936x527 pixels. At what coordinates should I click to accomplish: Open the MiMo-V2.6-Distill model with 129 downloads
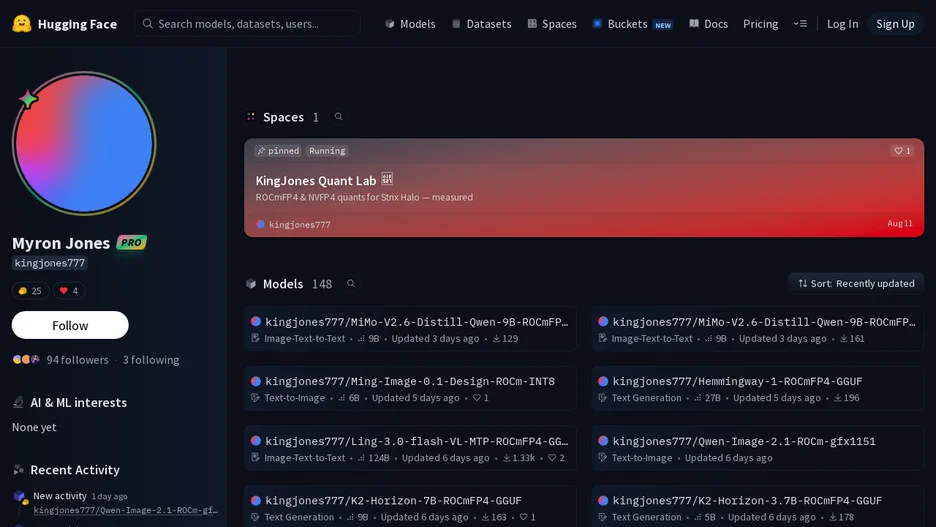[410, 329]
